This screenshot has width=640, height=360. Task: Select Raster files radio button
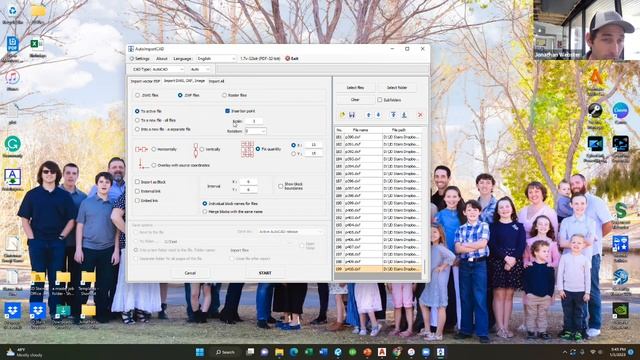point(224,95)
